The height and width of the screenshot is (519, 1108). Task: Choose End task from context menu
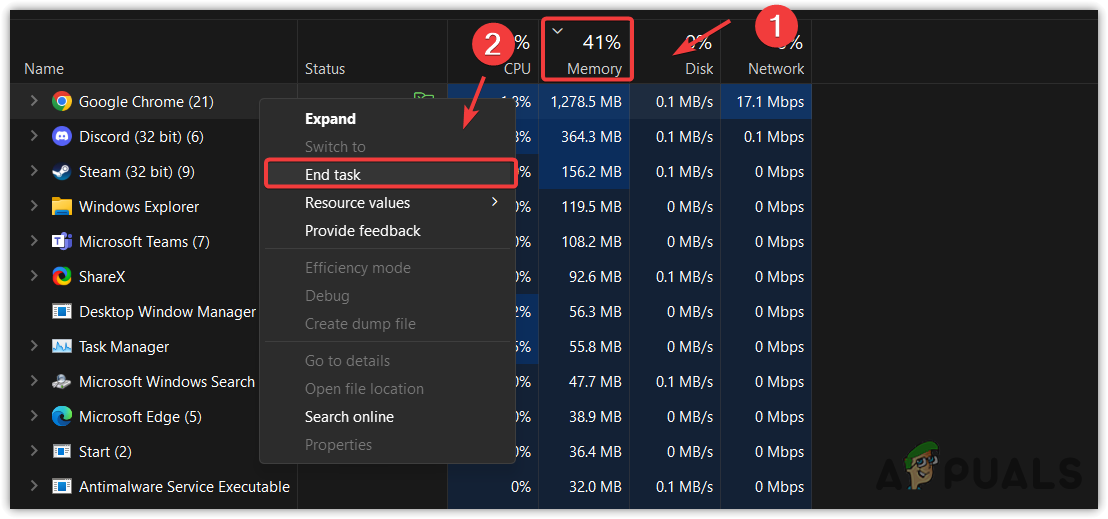(x=333, y=175)
